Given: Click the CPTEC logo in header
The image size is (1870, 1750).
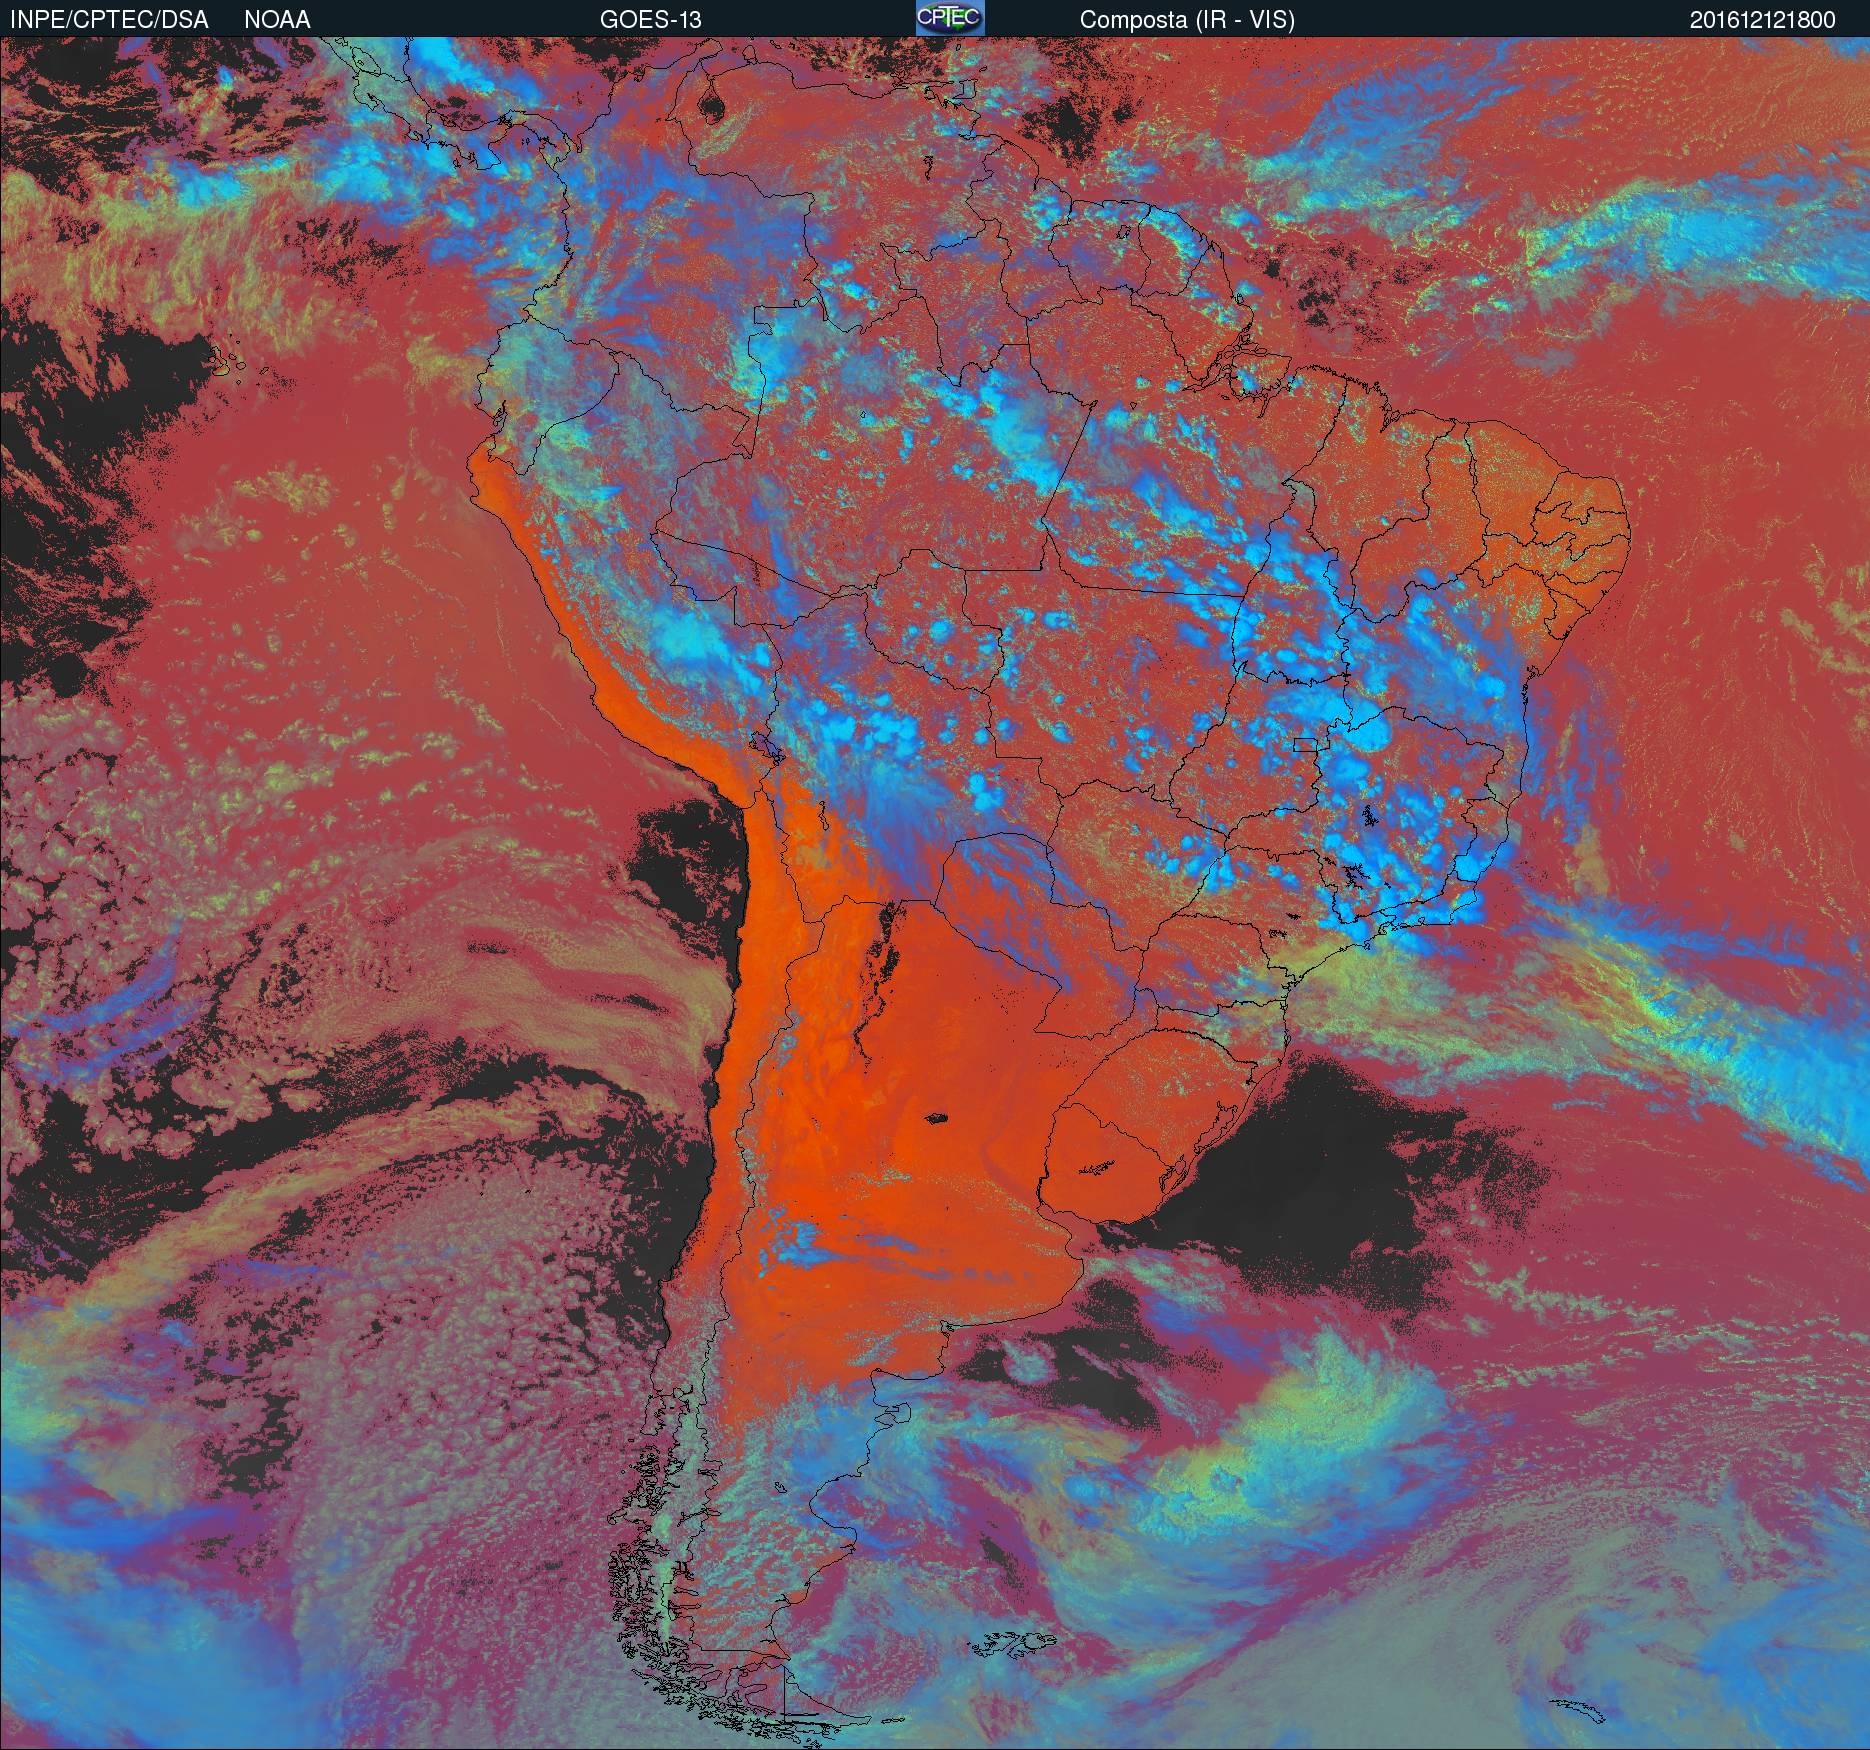Looking at the screenshot, I should (949, 18).
